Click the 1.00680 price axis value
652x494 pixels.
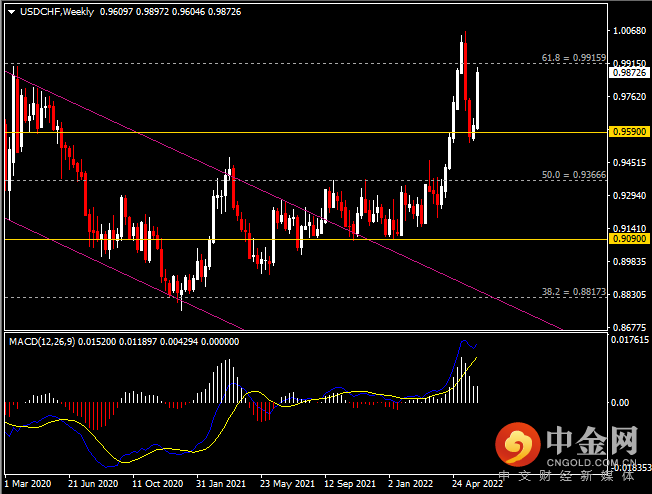coord(630,31)
